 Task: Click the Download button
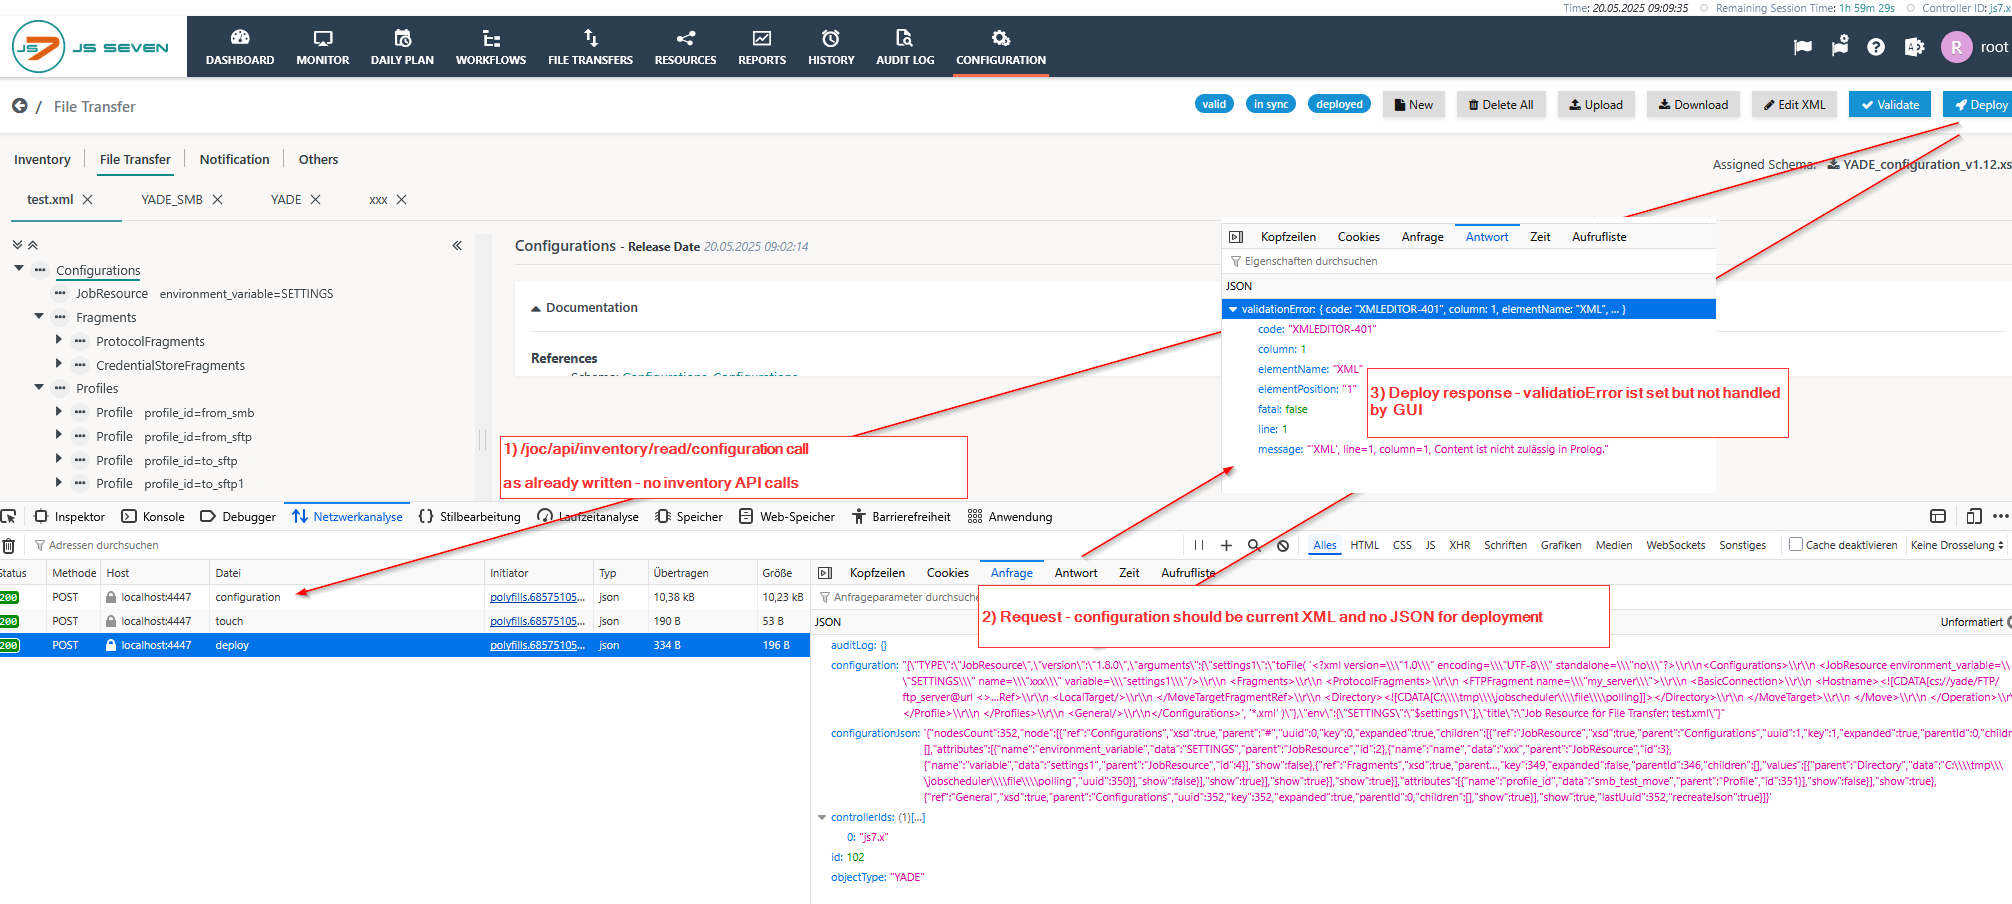(1693, 105)
